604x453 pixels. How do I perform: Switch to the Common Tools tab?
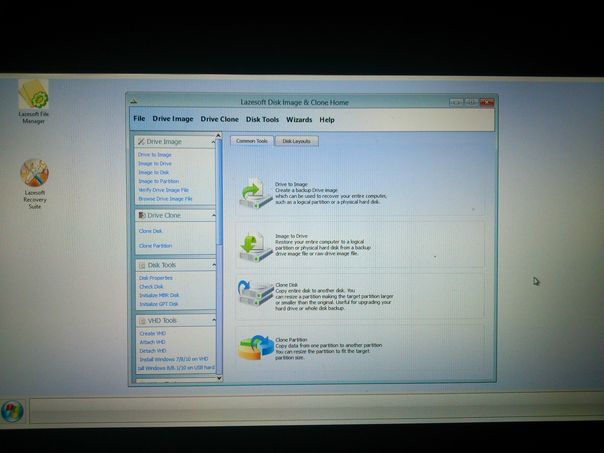252,141
